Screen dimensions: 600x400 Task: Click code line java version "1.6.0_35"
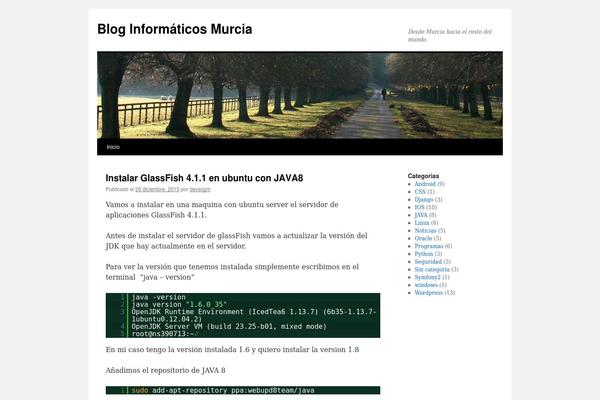pyautogui.click(x=179, y=305)
